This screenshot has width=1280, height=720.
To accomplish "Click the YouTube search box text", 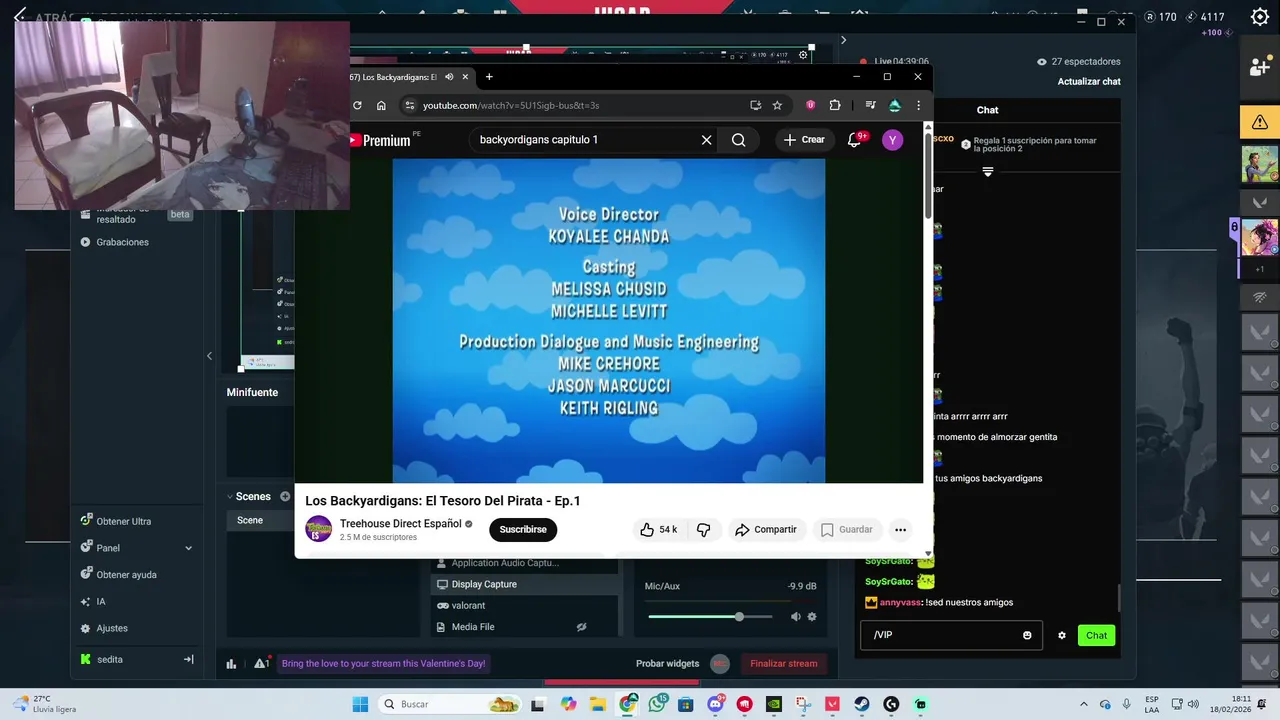I will coord(539,140).
